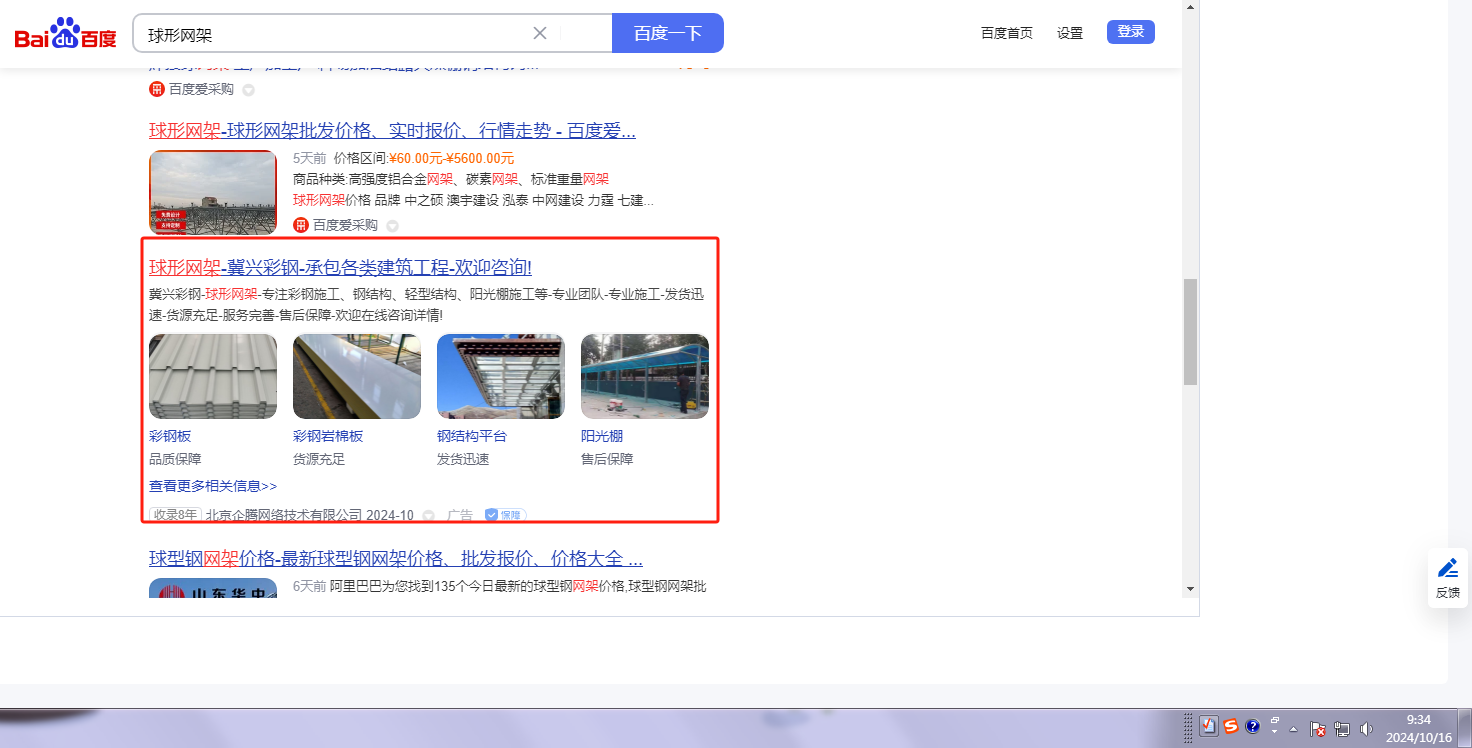Click the network connection tray icon
Screen dimensions: 1472x748
point(1342,729)
